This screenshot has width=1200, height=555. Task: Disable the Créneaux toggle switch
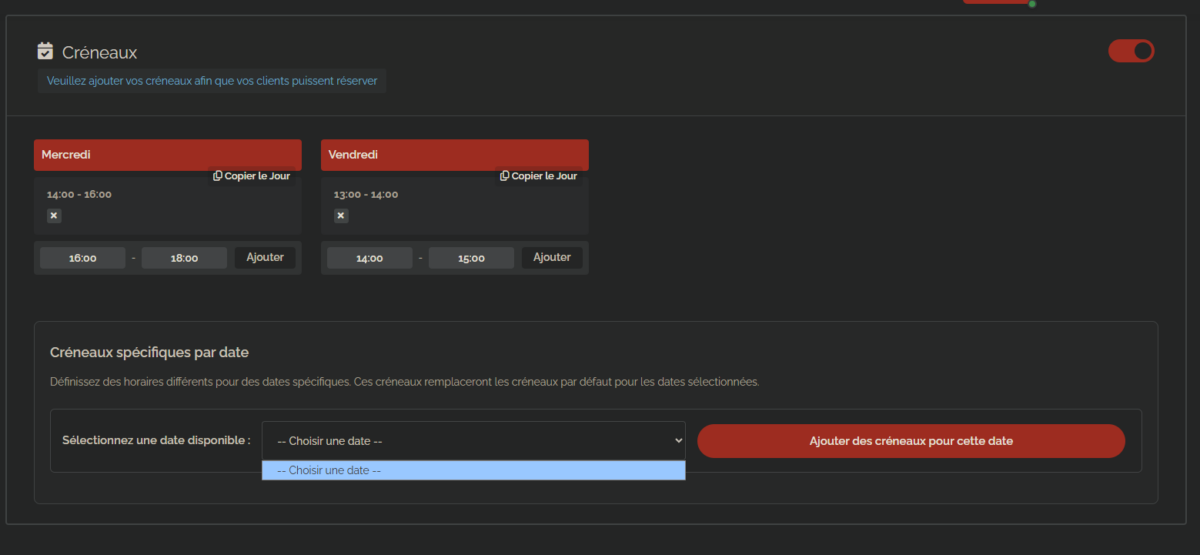click(1131, 51)
